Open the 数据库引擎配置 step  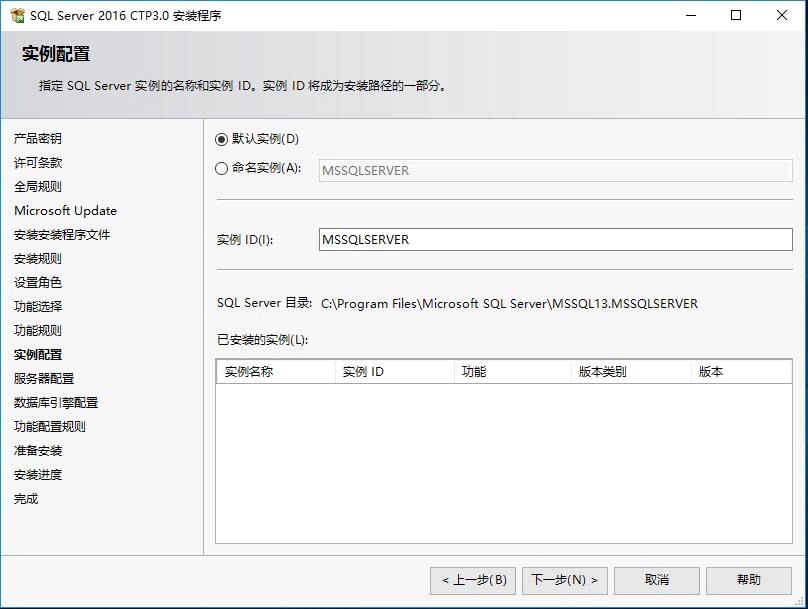click(x=55, y=402)
